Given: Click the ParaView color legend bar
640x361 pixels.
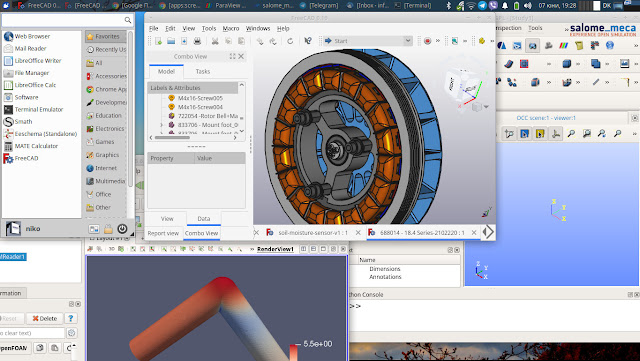Looking at the screenshot, I should [x=293, y=352].
